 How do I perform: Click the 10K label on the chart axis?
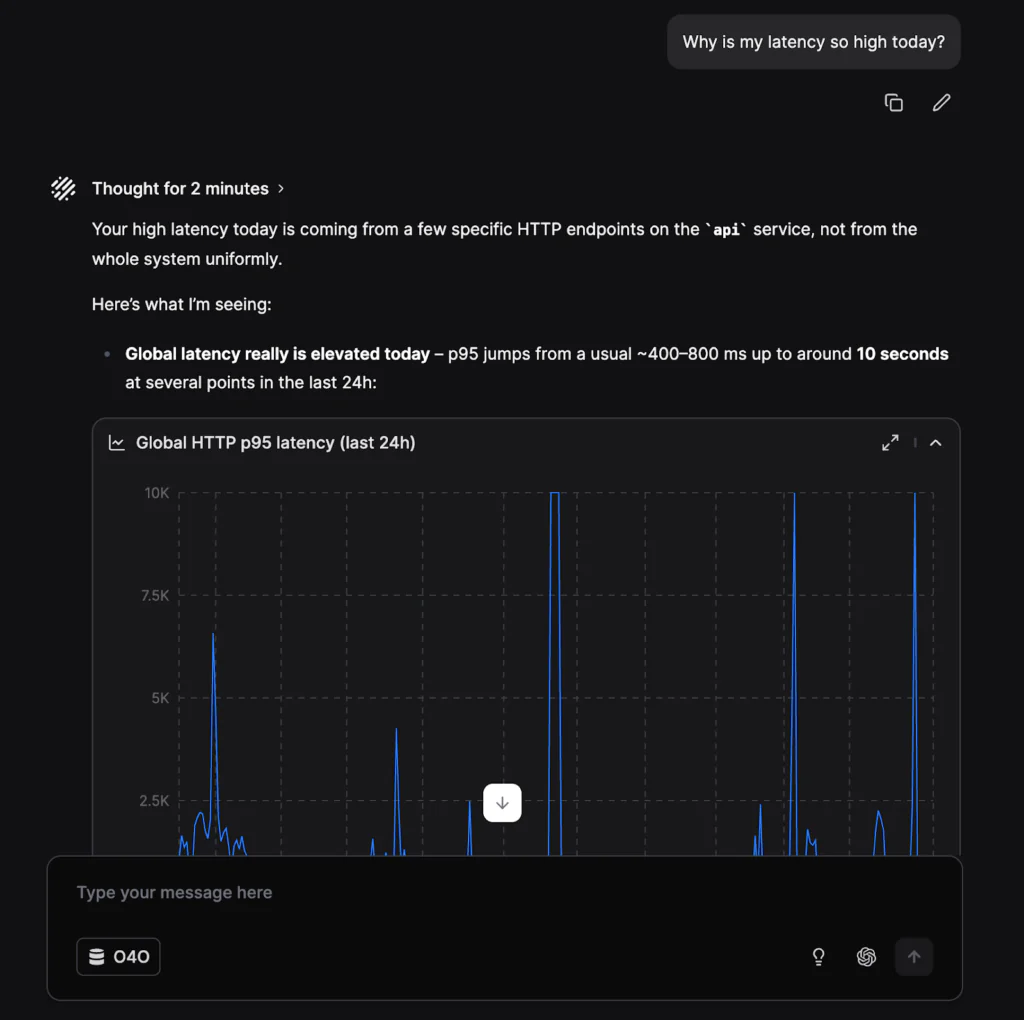[157, 493]
